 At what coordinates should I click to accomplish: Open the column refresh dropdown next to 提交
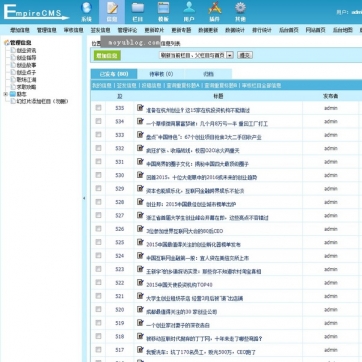coord(196,55)
